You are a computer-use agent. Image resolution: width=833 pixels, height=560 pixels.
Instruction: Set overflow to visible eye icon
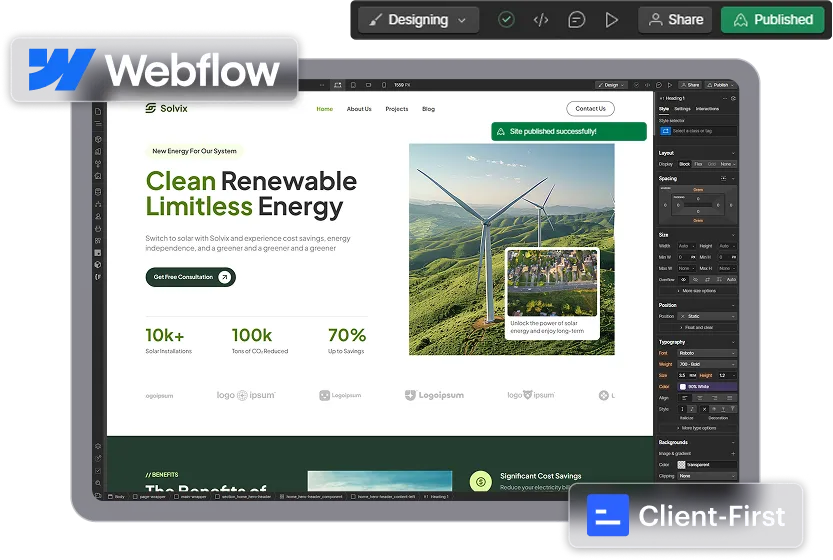(x=684, y=279)
